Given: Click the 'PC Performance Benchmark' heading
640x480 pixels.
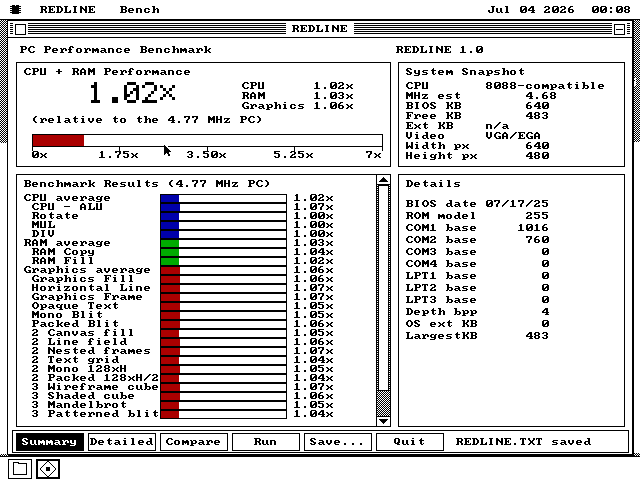Looking at the screenshot, I should point(116,50).
